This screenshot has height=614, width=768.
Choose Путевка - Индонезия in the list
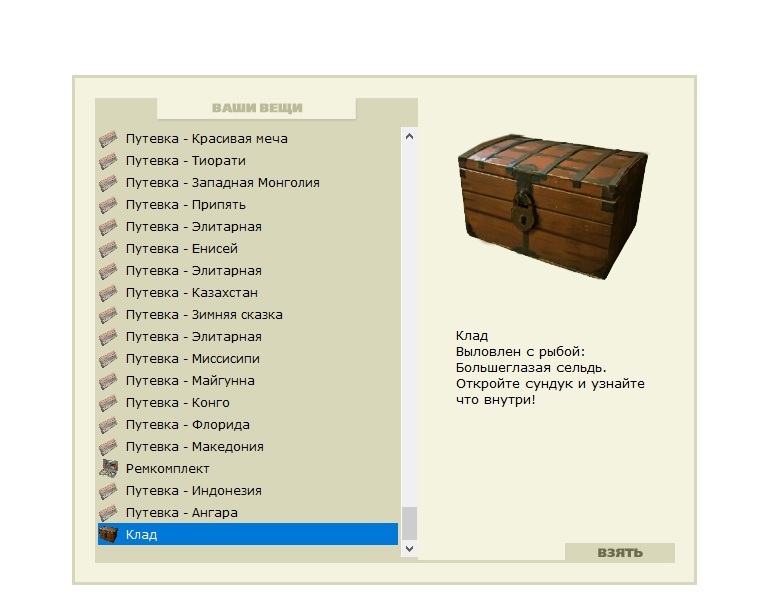tap(248, 491)
